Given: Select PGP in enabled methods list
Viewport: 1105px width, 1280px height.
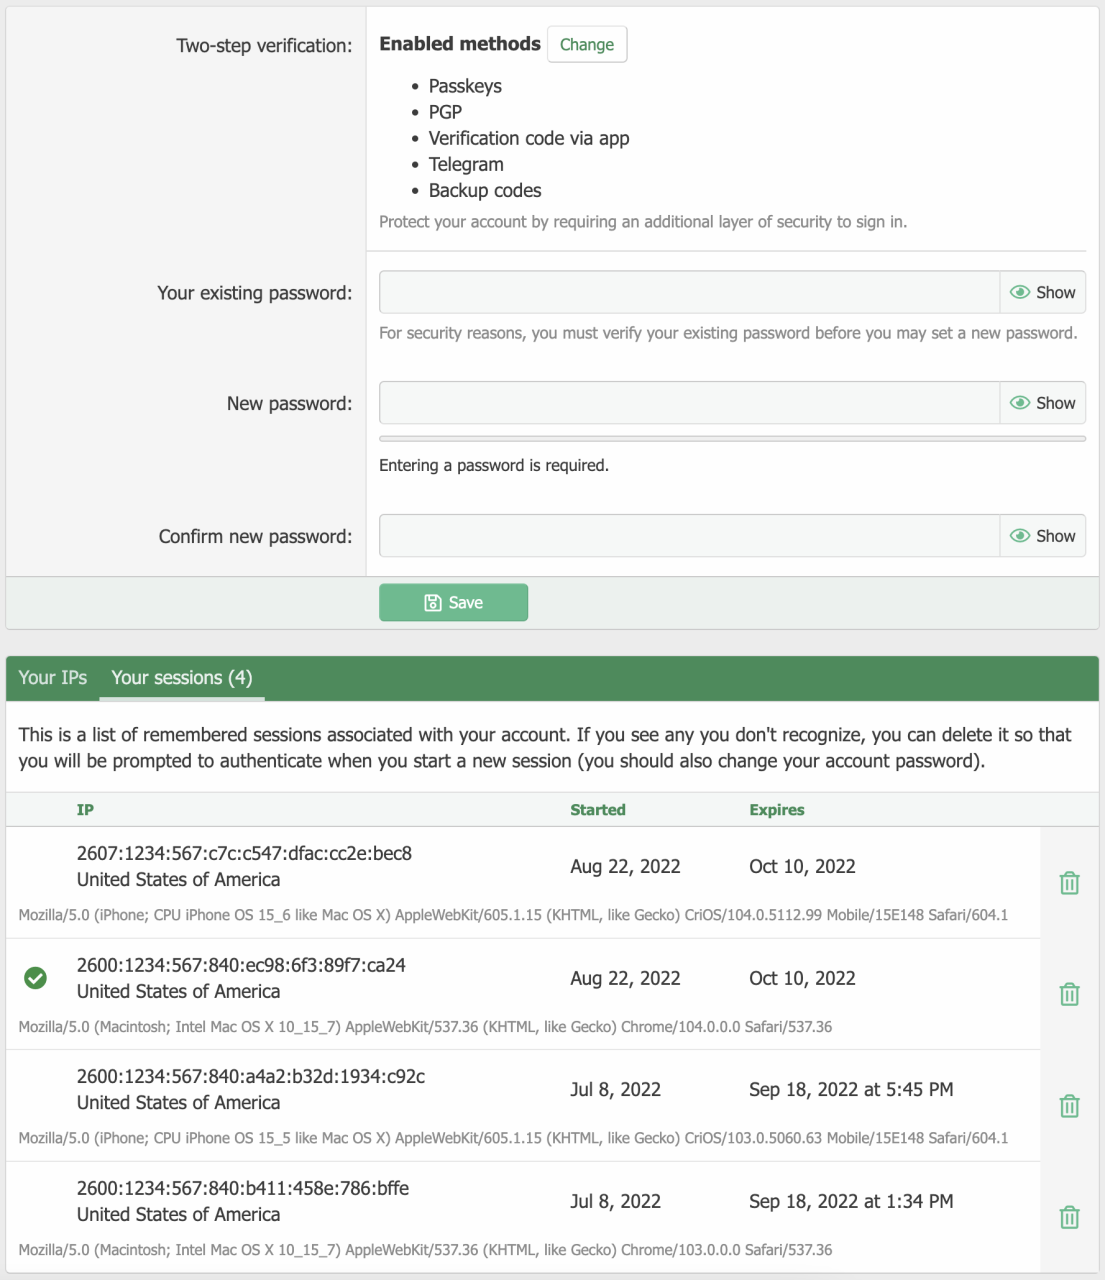Looking at the screenshot, I should coord(445,112).
